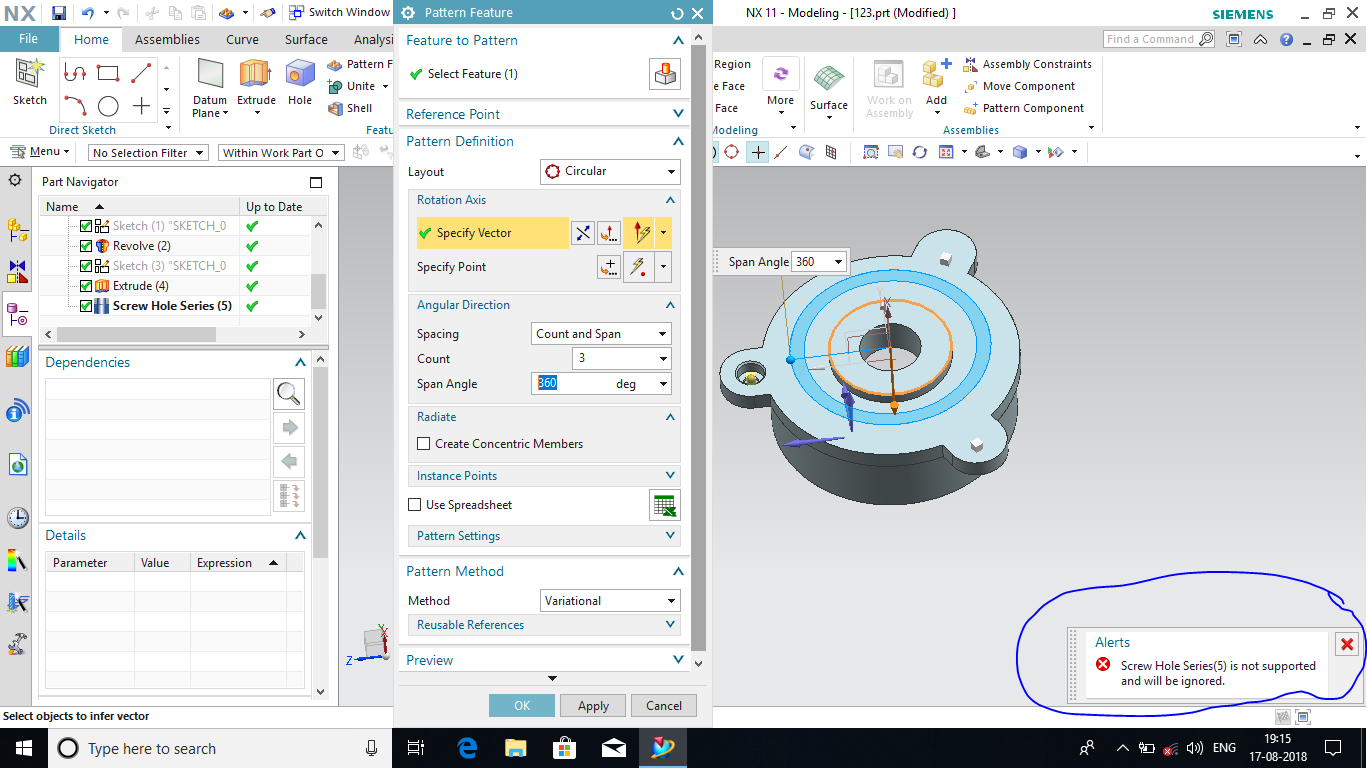Screen dimensions: 1367x768
Task: Click the Span Angle input field
Action: coord(573,384)
